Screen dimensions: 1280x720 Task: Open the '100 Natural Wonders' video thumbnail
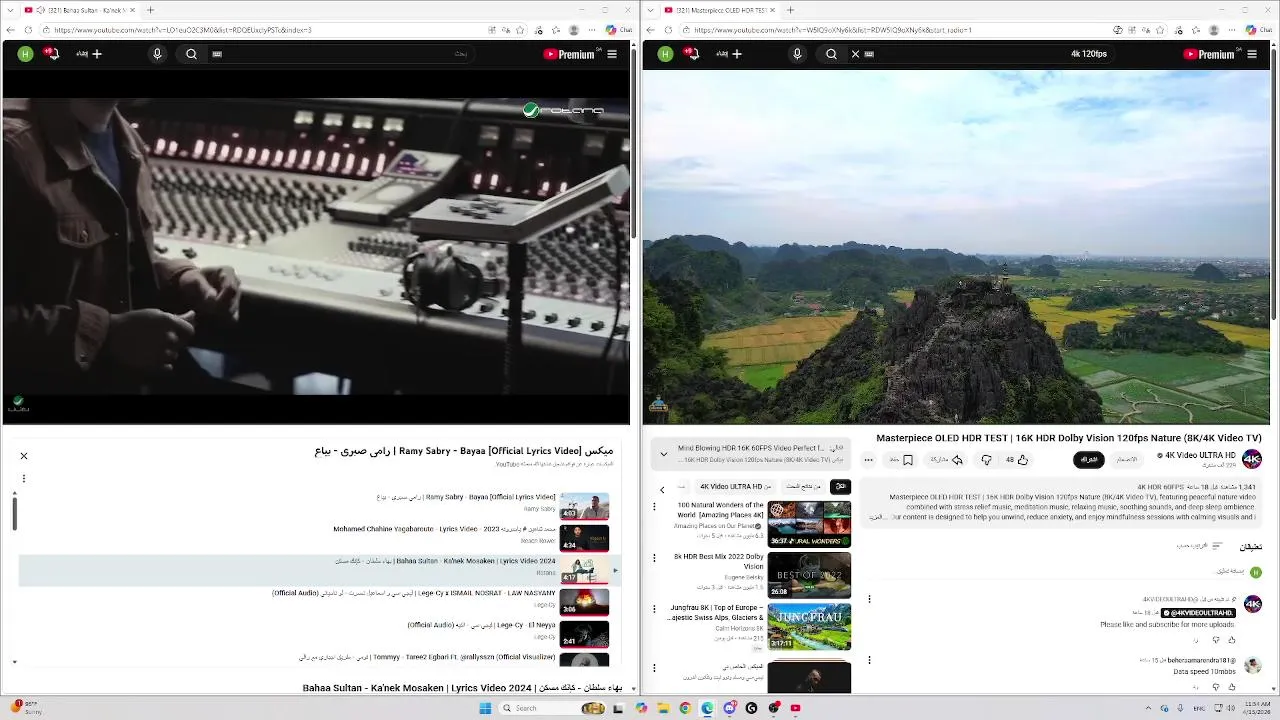point(809,524)
